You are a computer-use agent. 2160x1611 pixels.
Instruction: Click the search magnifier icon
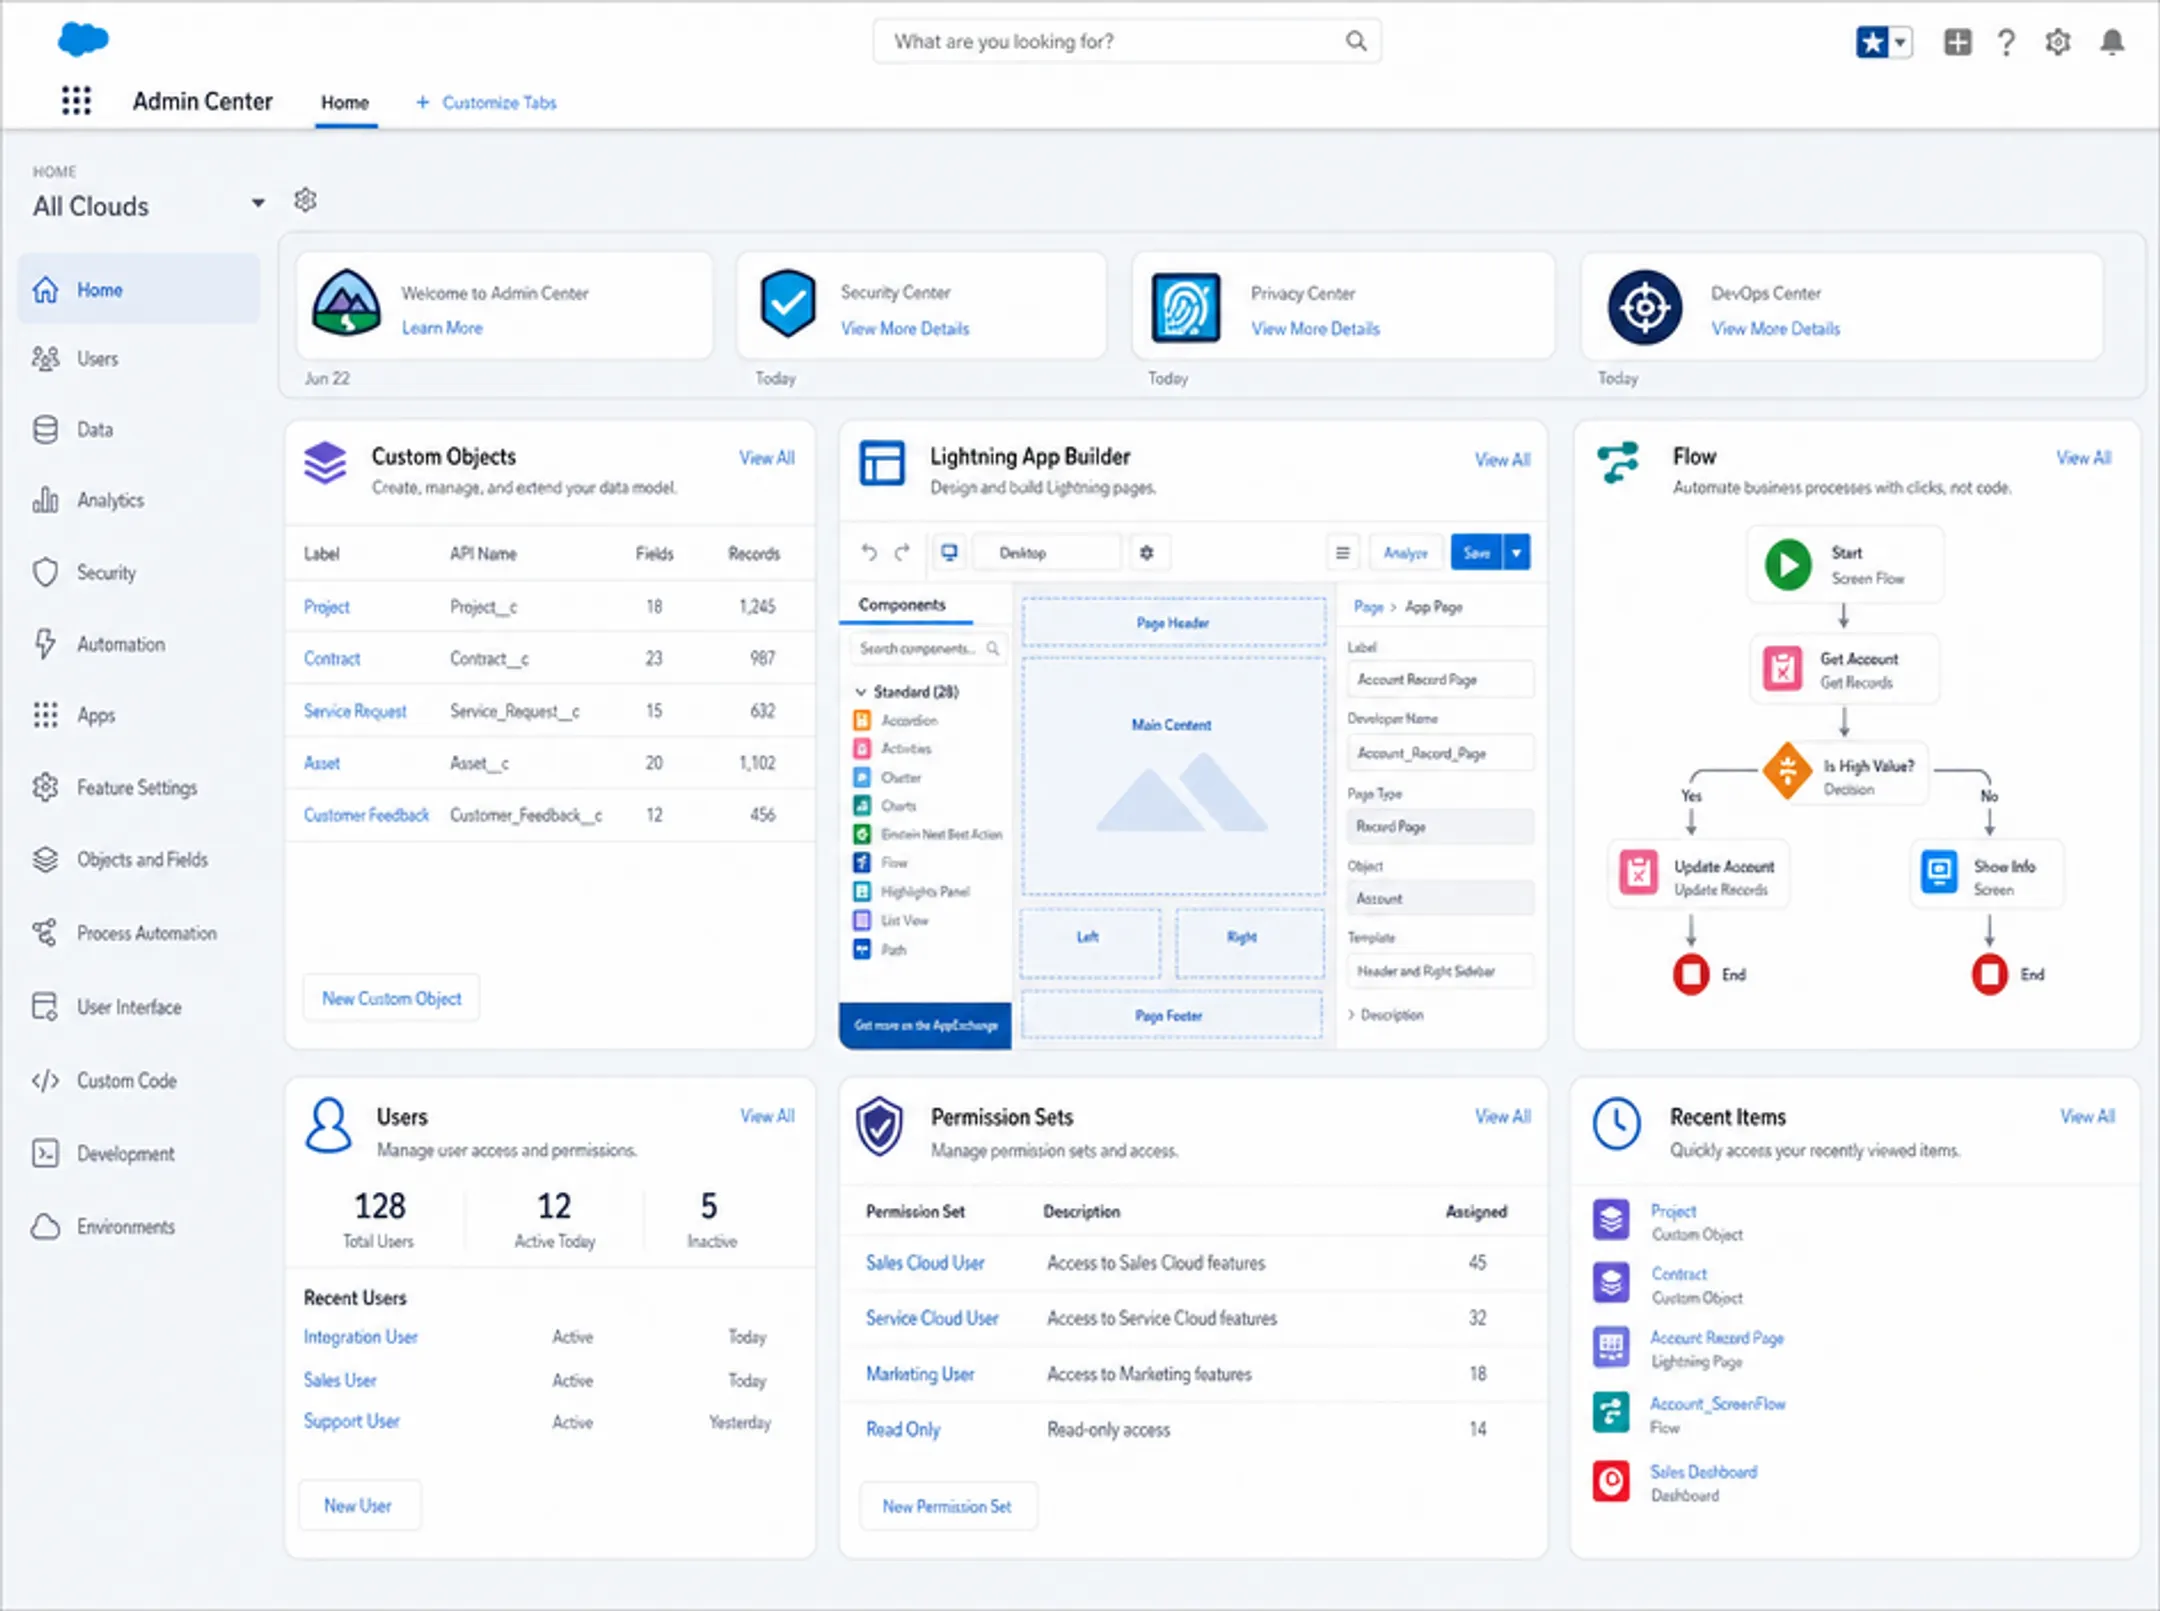pos(1355,41)
